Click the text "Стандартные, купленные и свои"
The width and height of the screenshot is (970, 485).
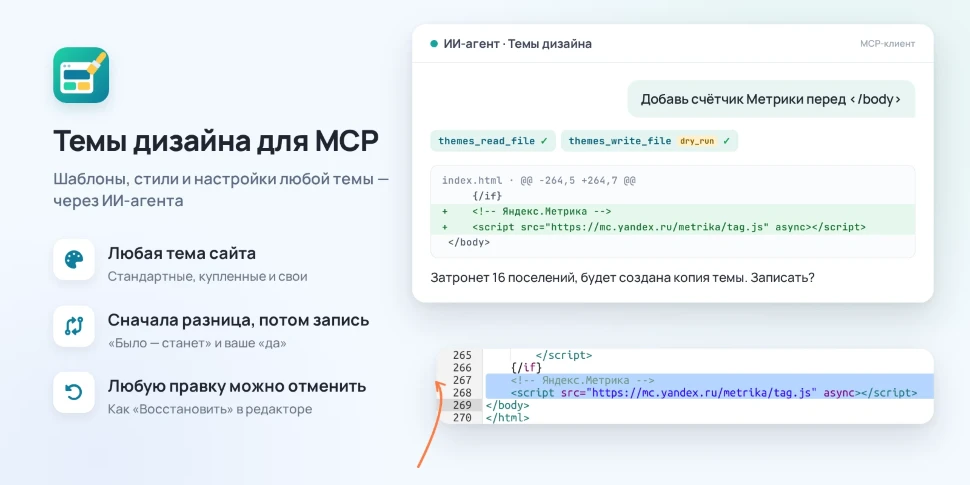[x=207, y=277]
